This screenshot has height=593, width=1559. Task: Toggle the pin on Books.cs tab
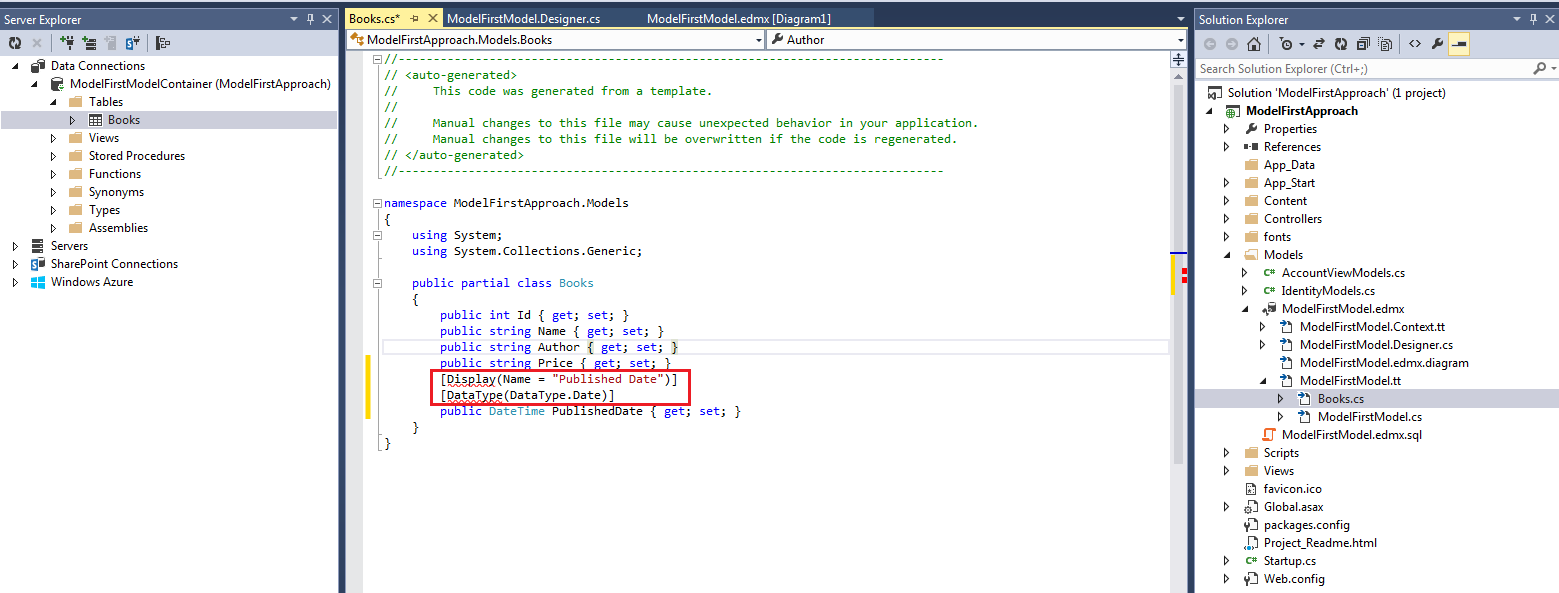[x=414, y=19]
